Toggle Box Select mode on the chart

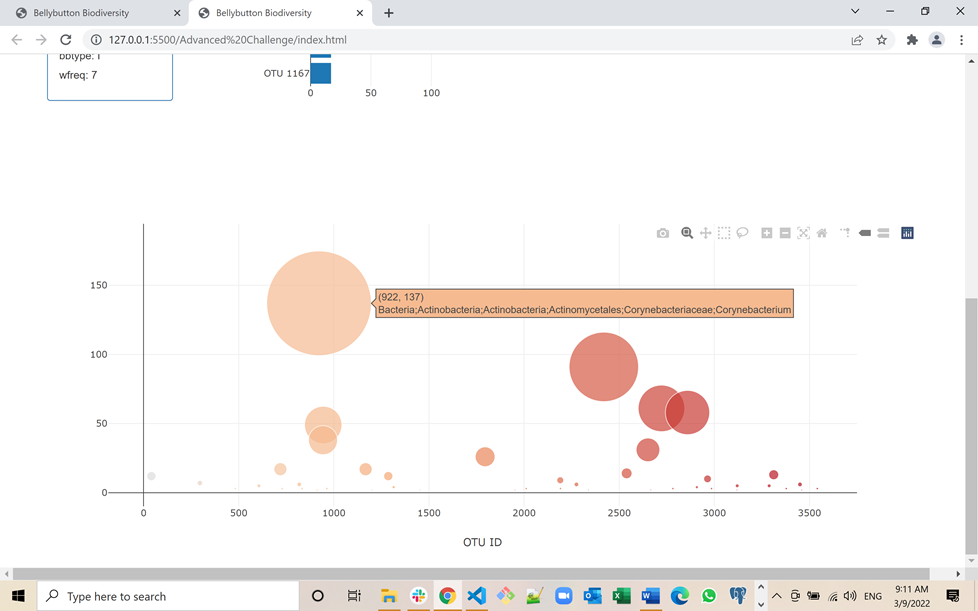click(x=724, y=232)
